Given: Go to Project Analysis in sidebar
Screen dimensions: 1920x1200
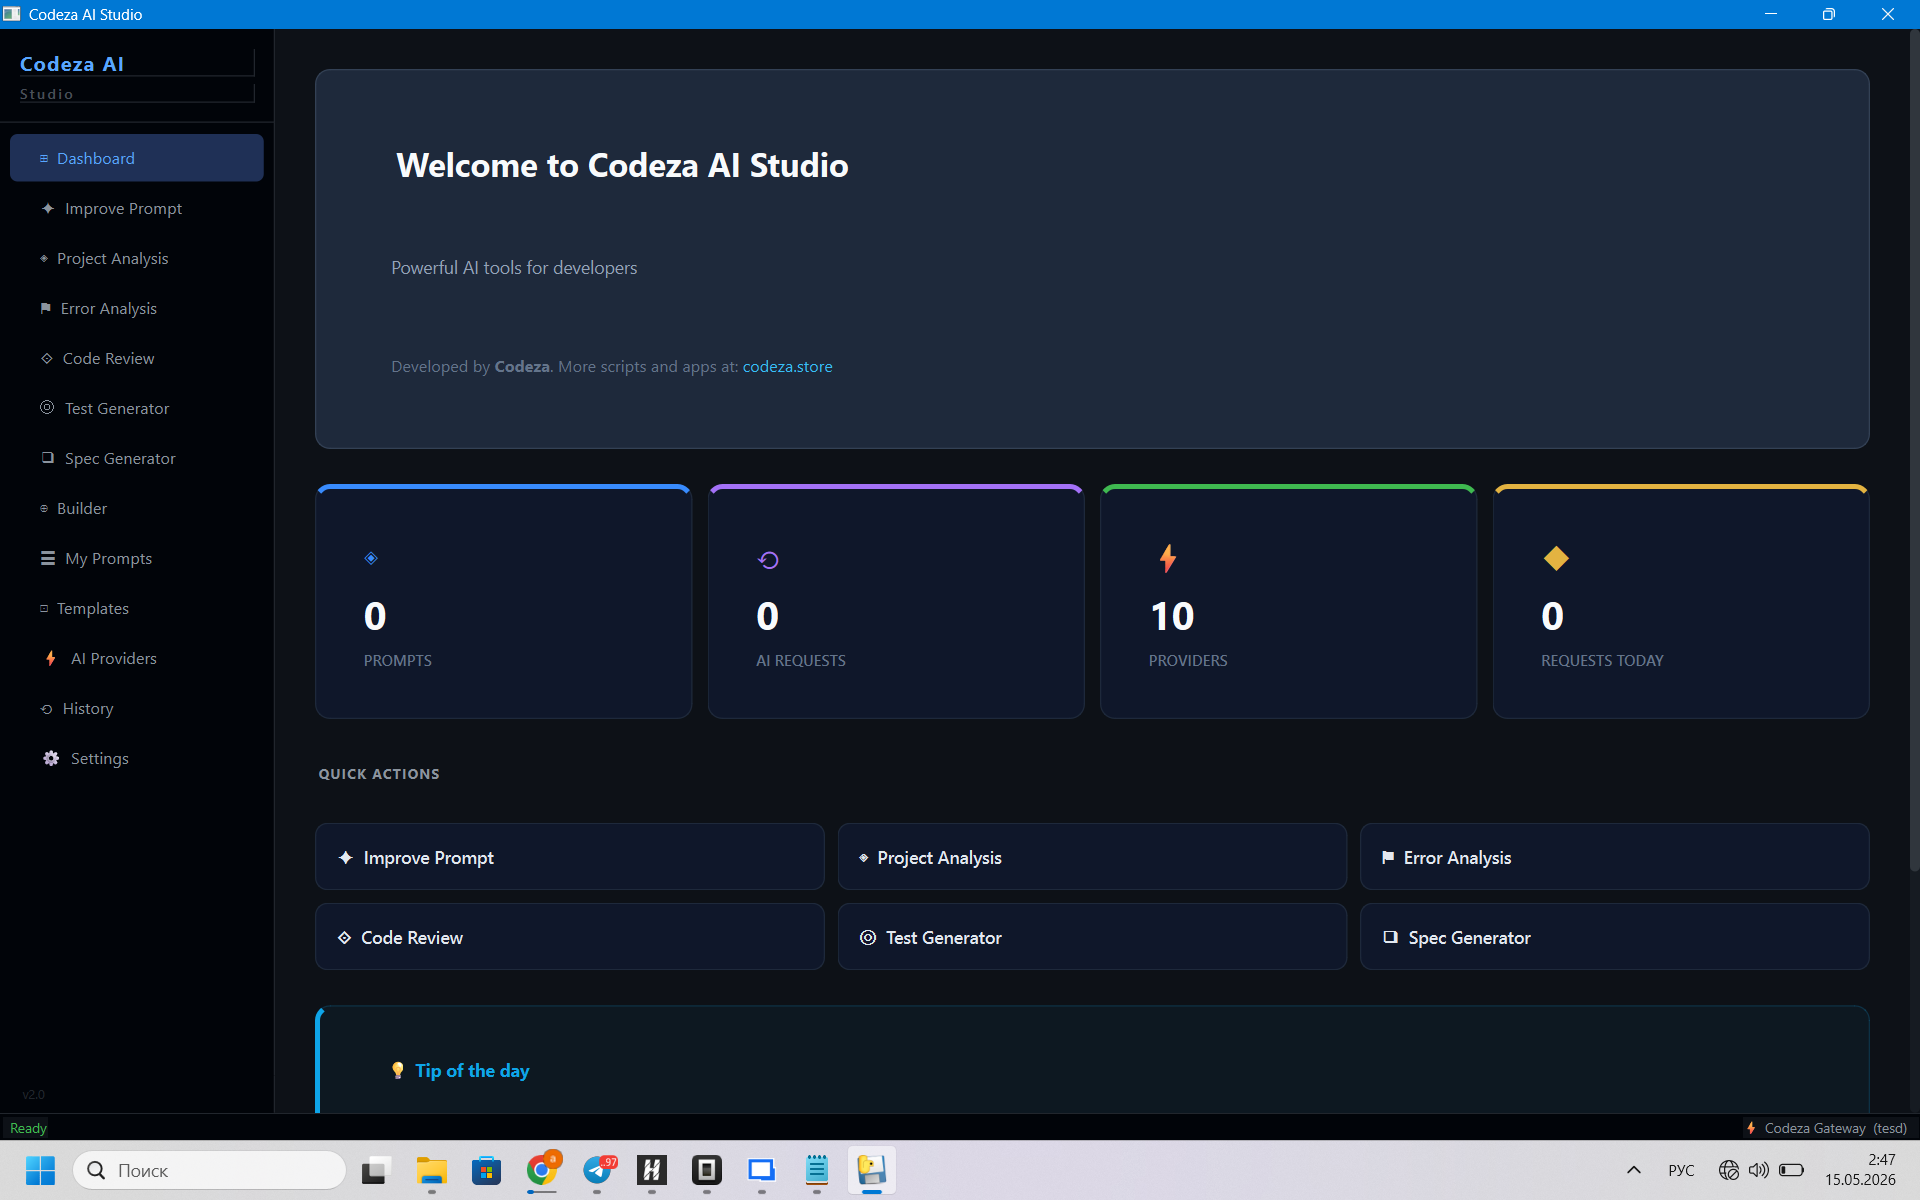Looking at the screenshot, I should [137, 258].
